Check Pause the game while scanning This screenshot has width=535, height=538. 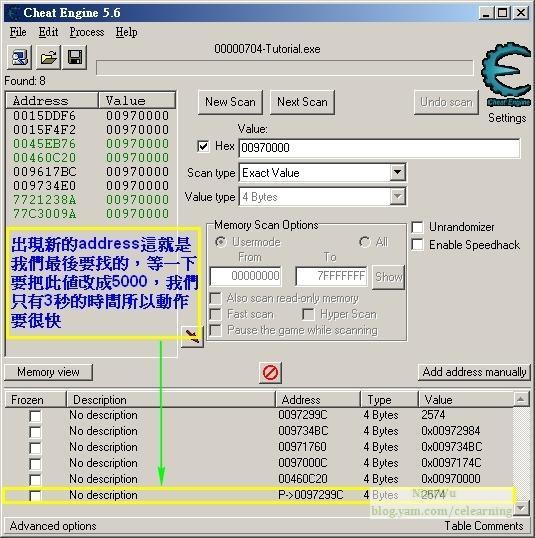215,330
